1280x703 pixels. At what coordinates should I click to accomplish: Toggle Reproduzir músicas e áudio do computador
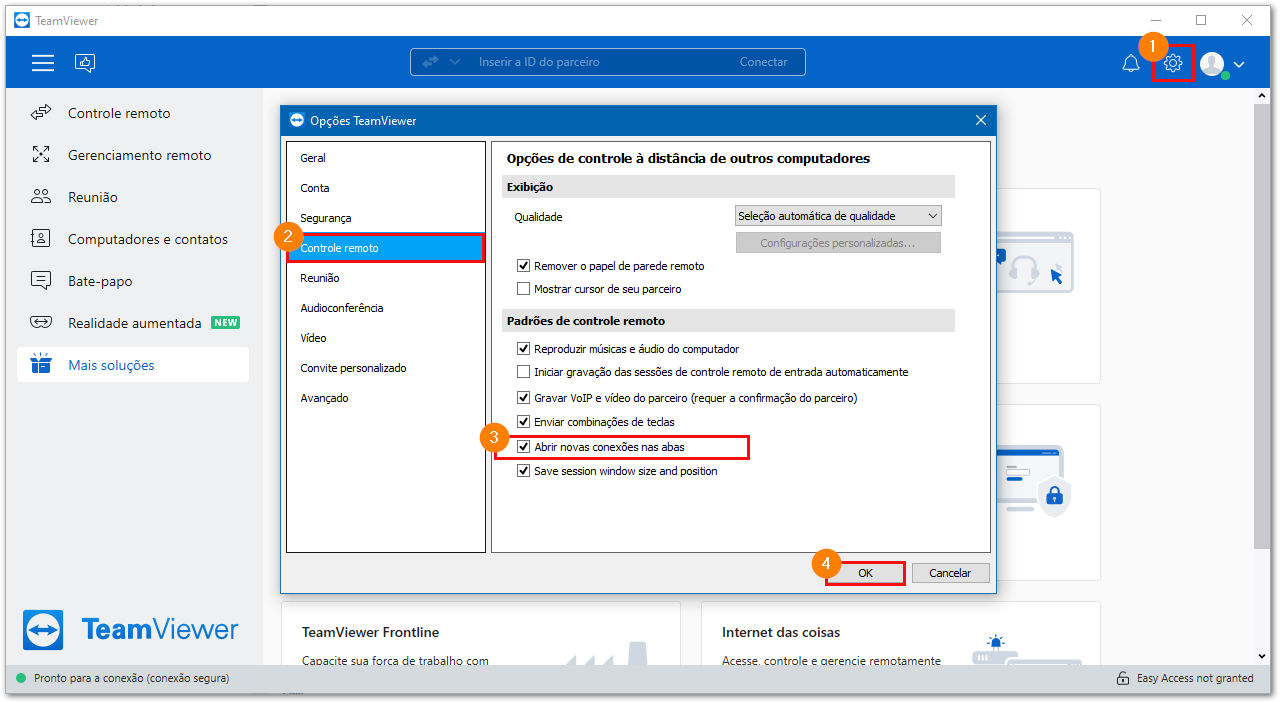(x=523, y=349)
